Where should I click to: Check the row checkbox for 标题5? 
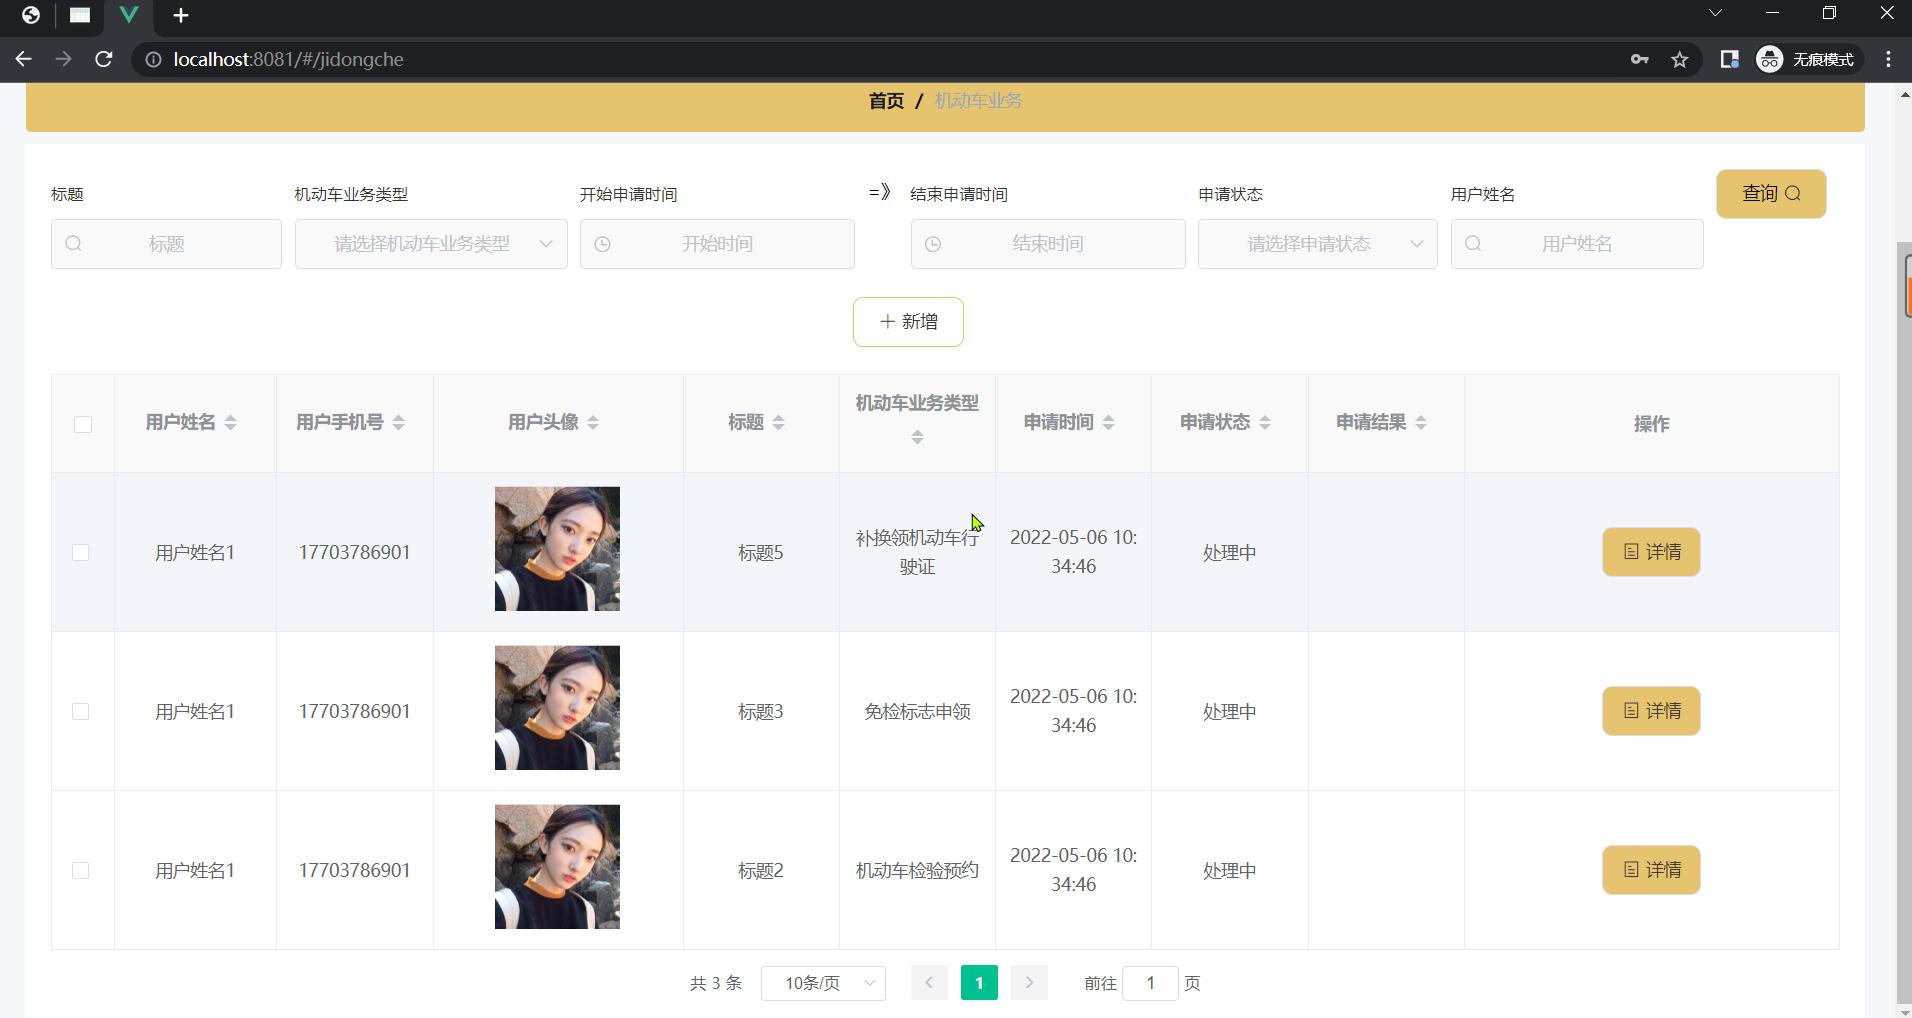(81, 553)
